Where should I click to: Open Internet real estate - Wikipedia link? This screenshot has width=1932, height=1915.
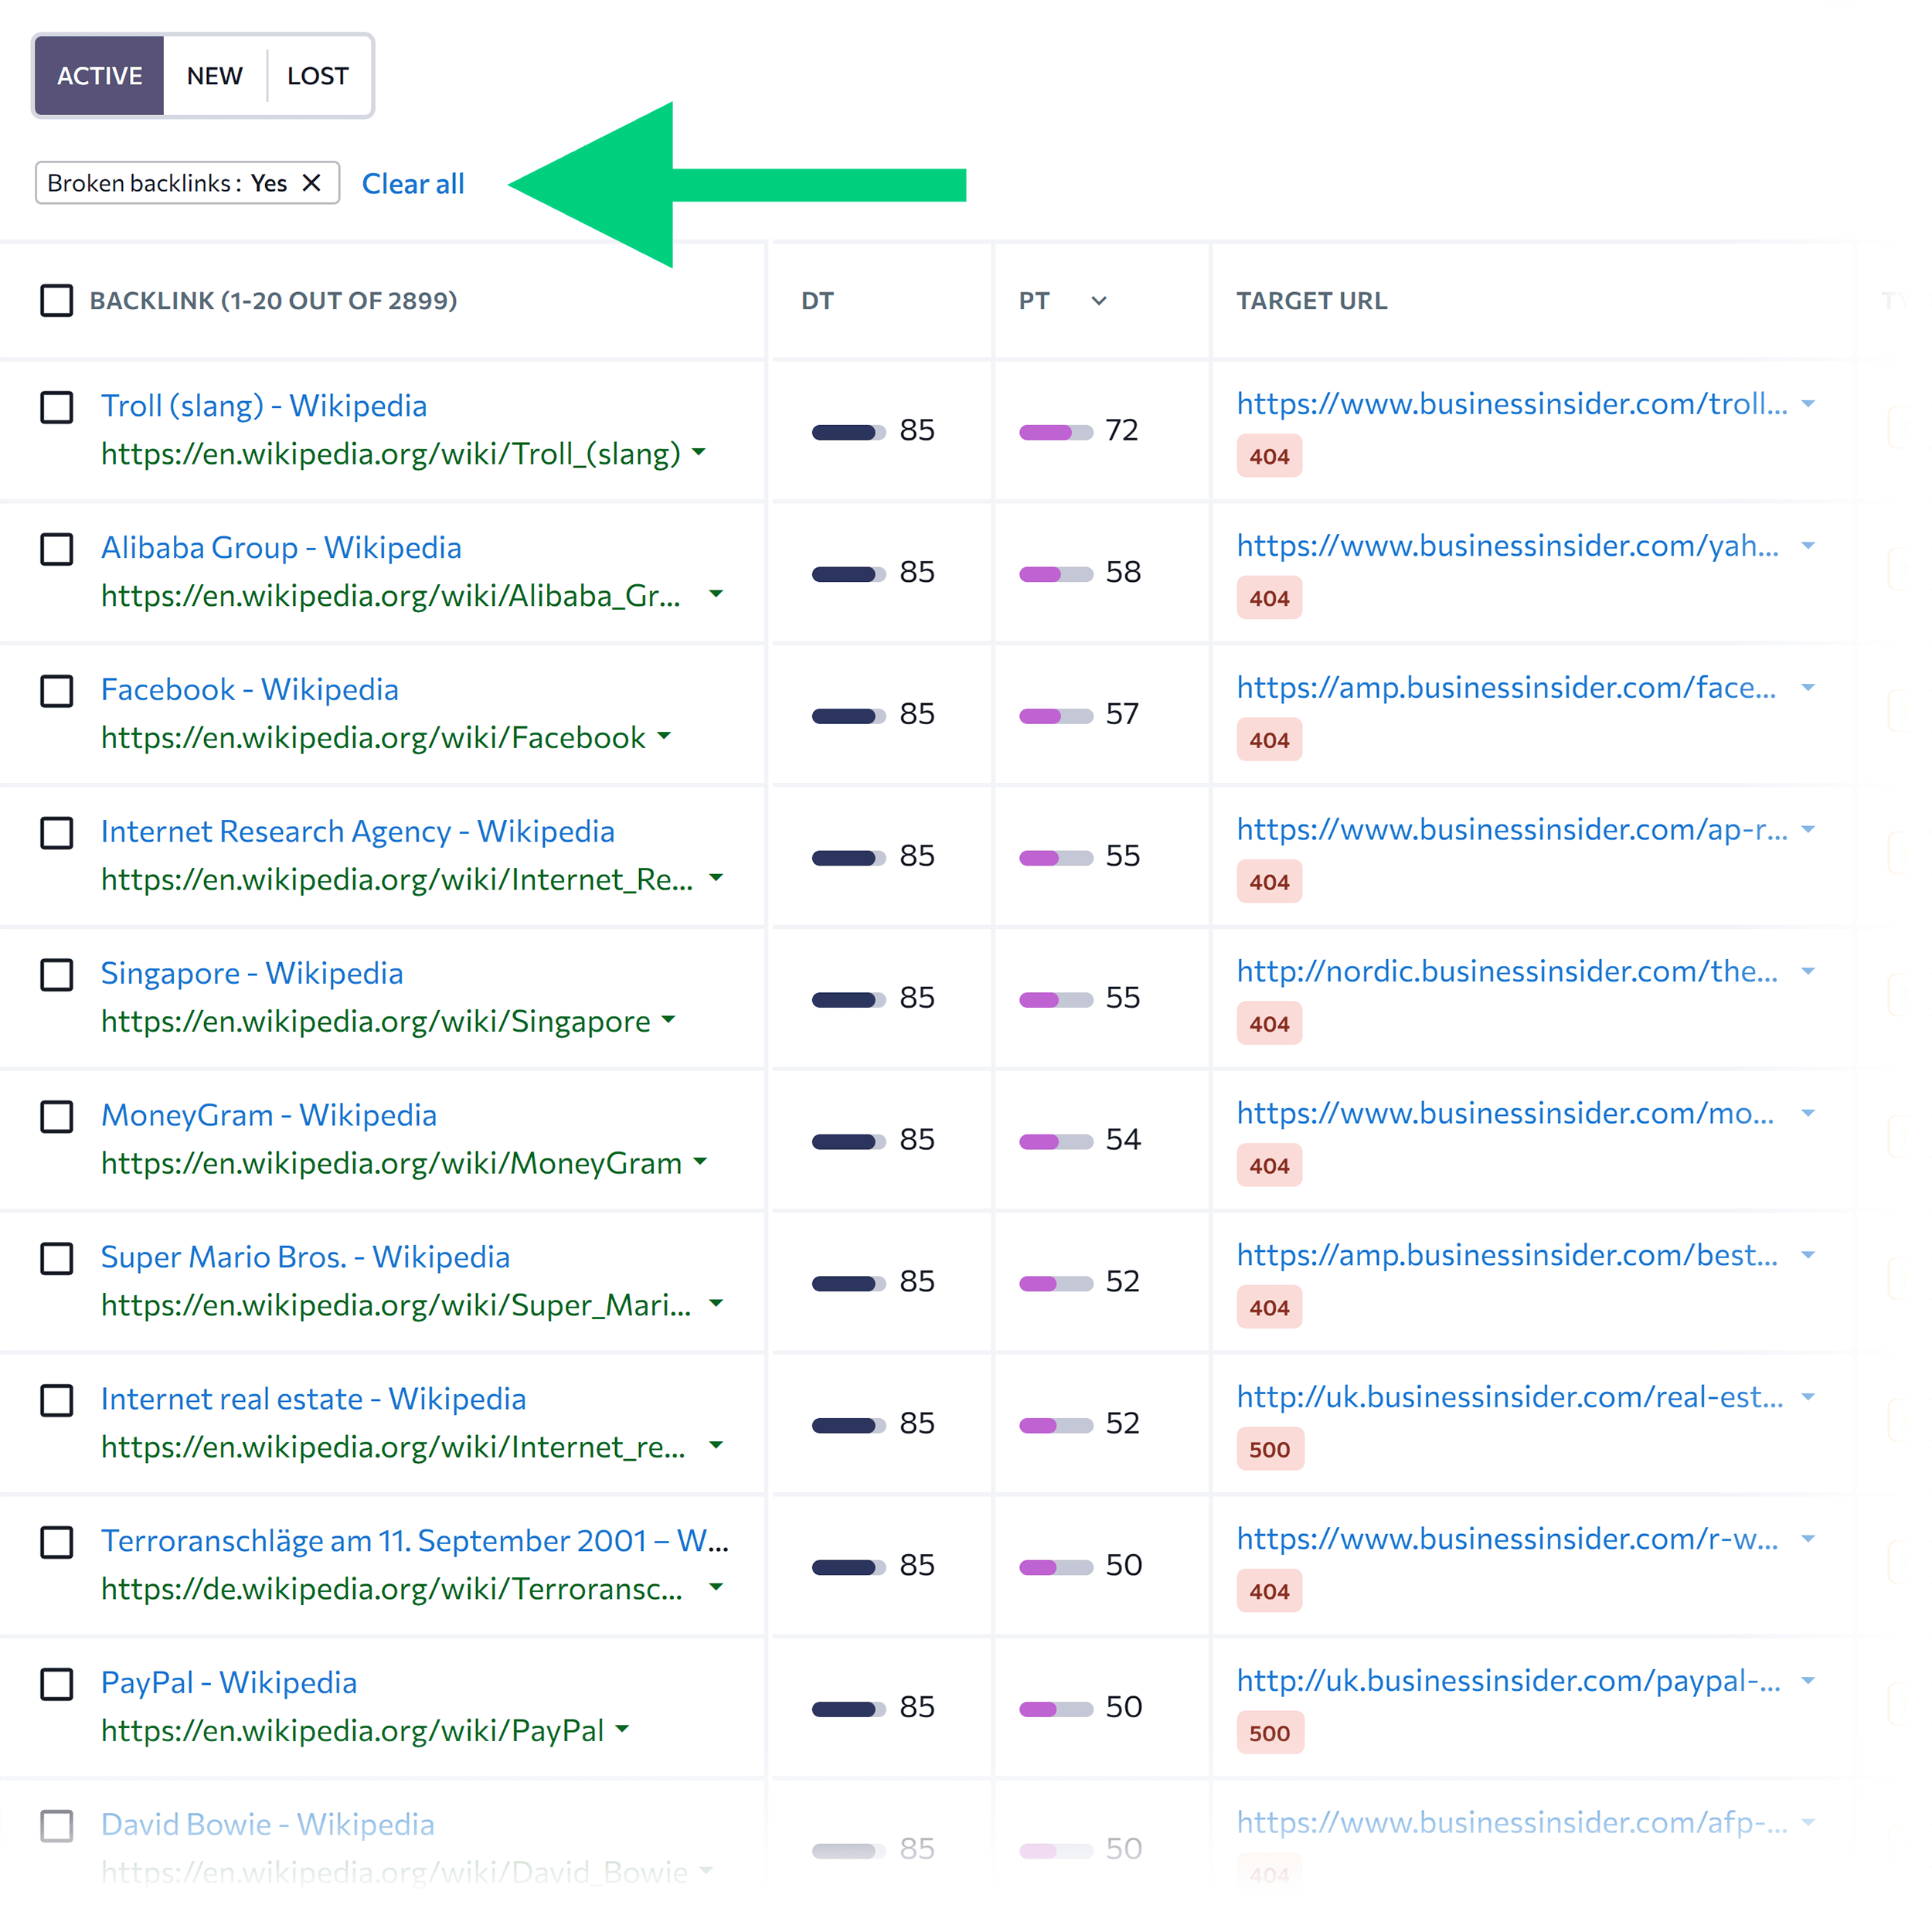(x=313, y=1400)
